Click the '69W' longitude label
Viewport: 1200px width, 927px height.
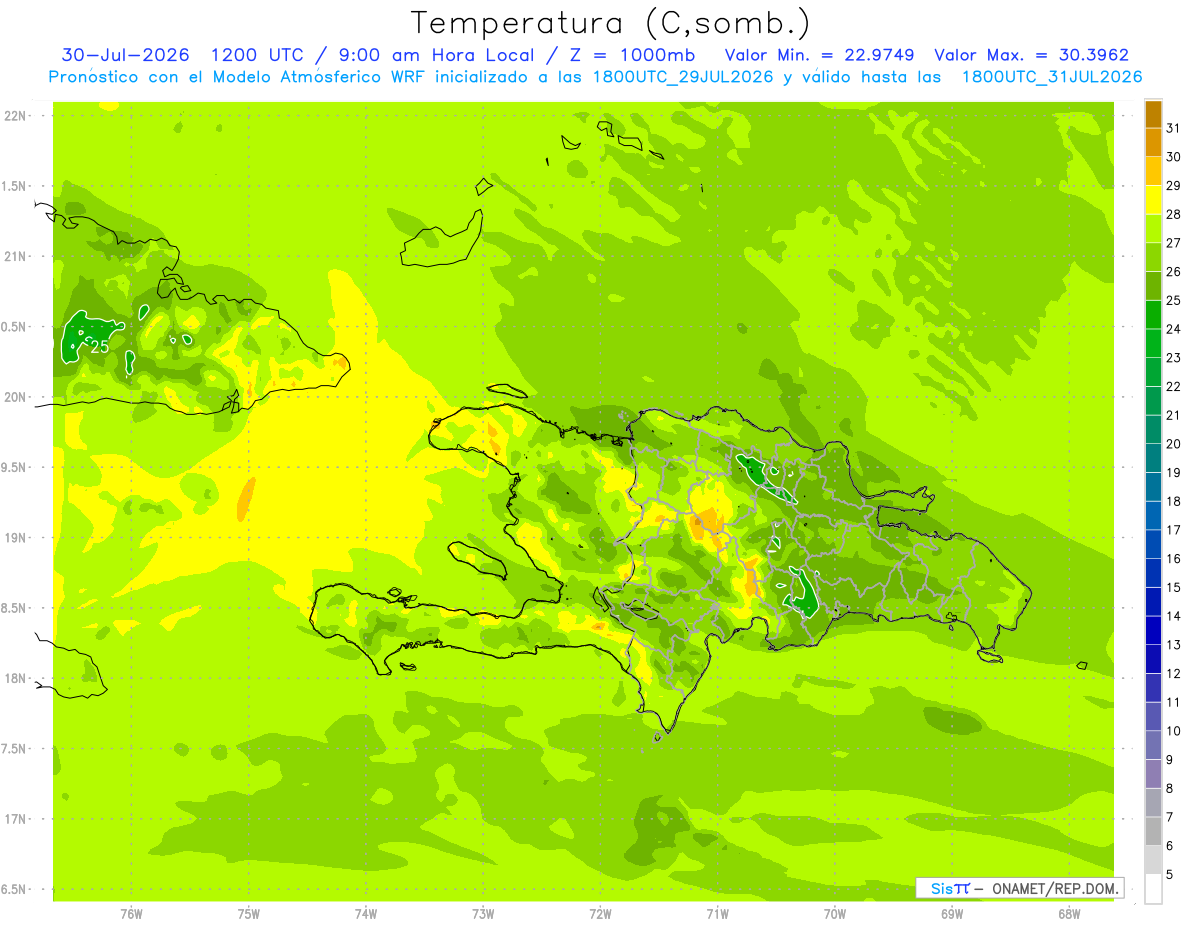[x=952, y=913]
